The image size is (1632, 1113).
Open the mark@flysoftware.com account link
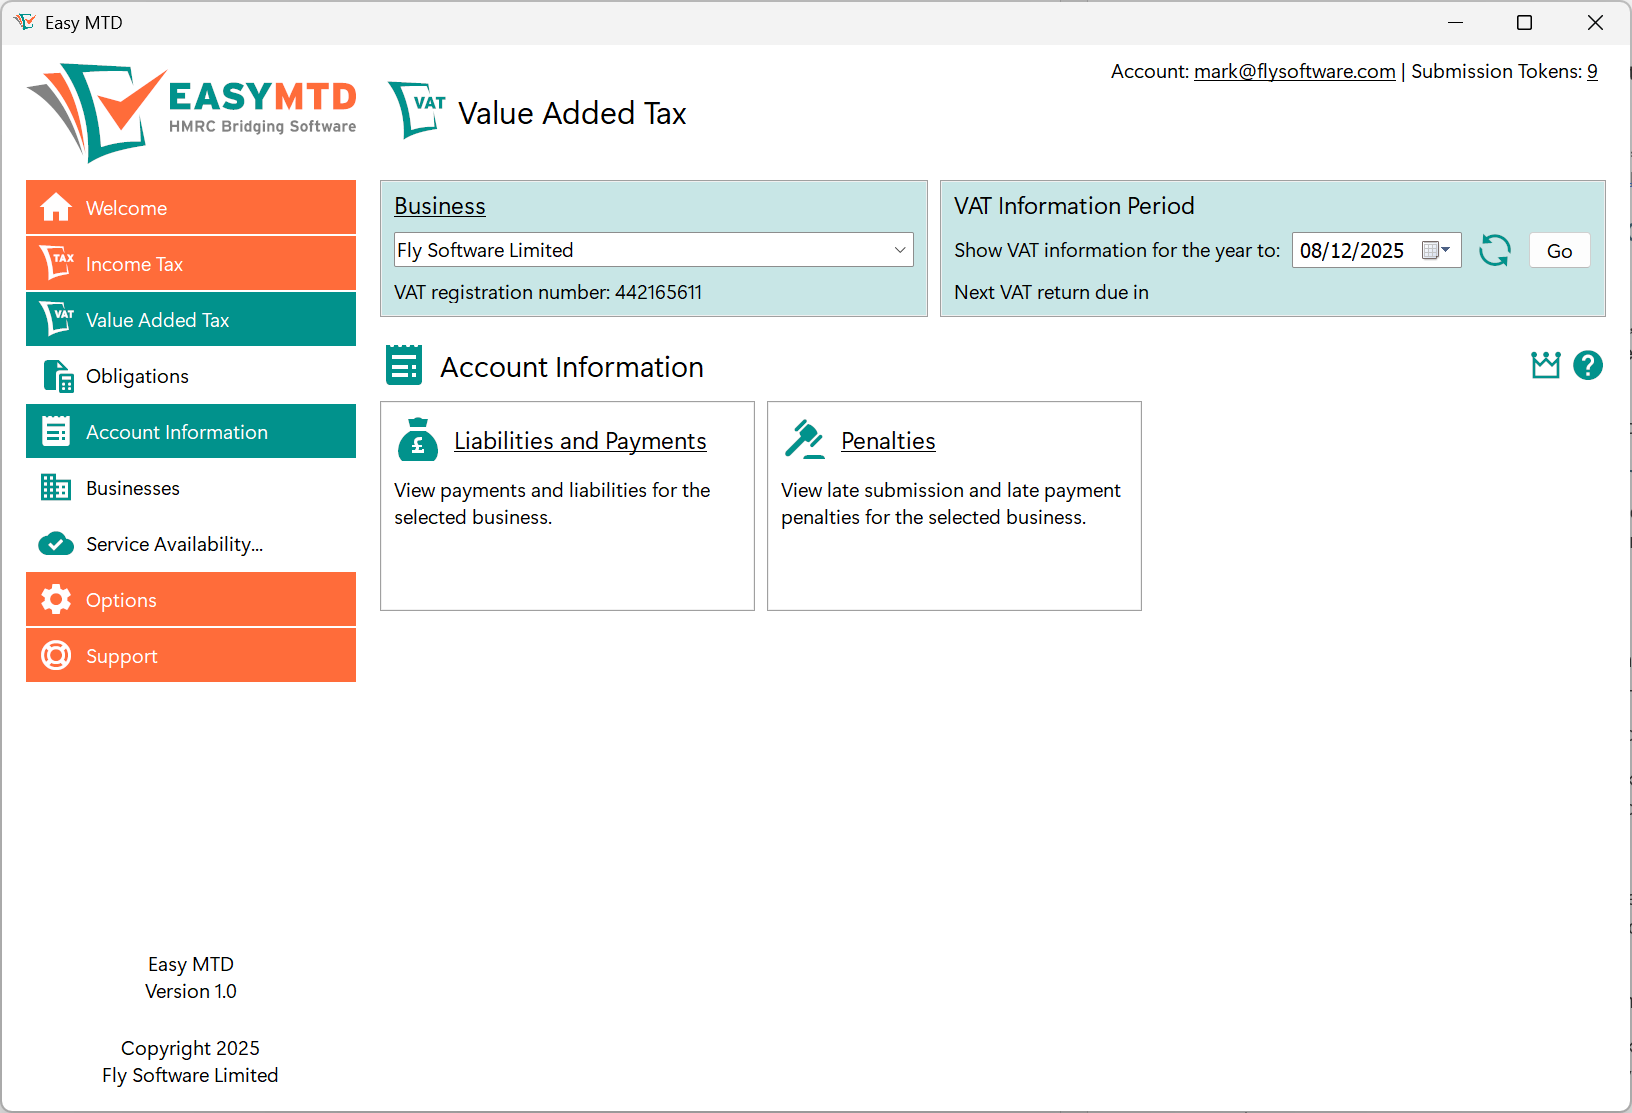point(1294,71)
